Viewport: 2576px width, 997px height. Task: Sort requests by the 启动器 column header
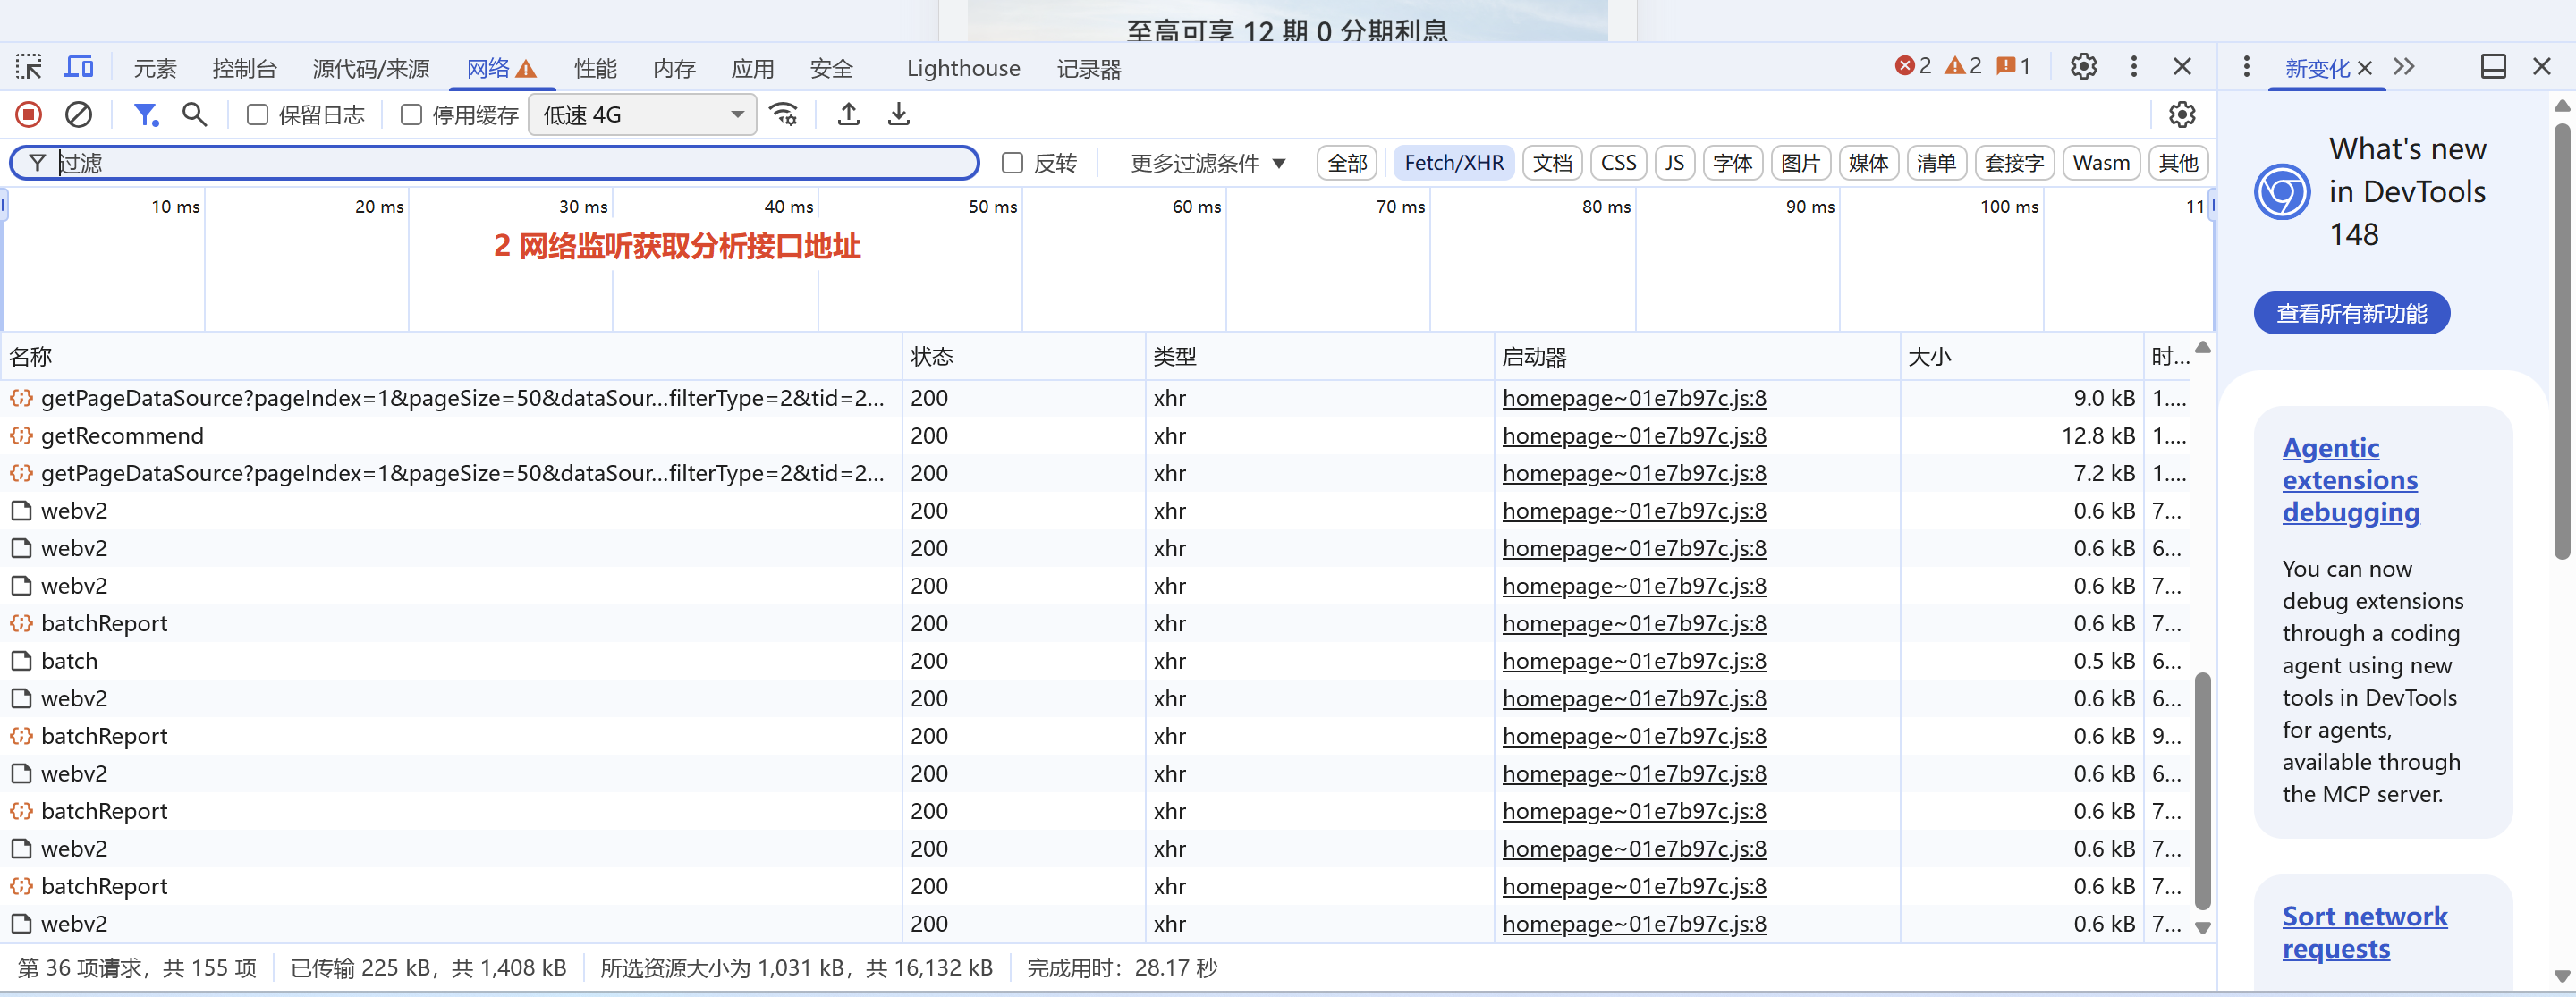click(1696, 356)
